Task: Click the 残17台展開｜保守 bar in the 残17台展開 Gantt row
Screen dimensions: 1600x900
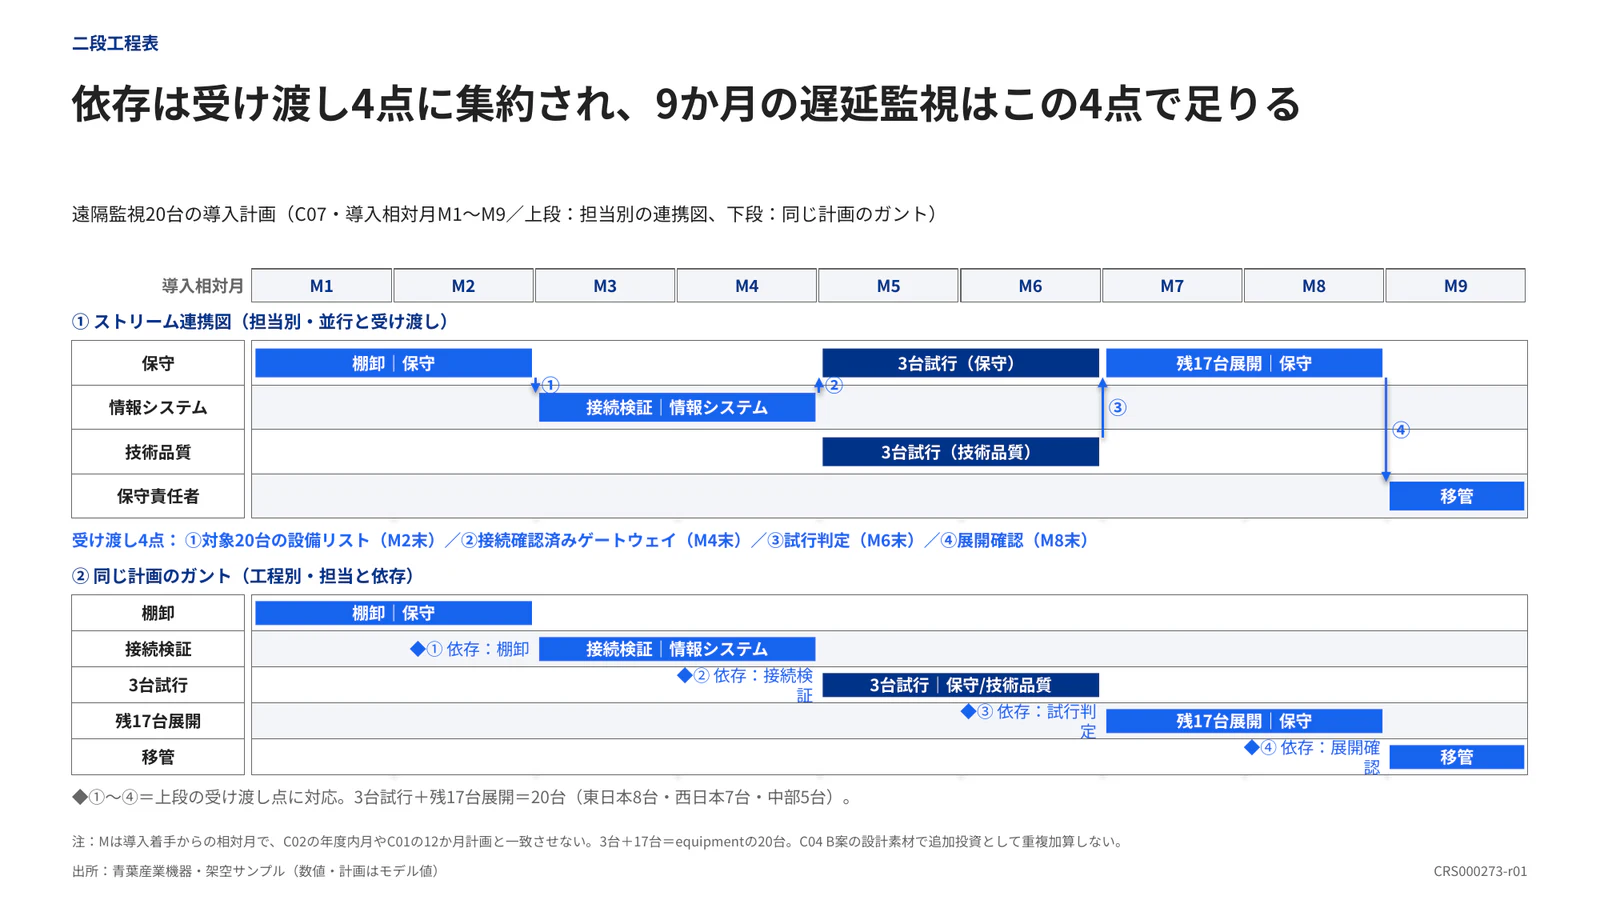Action: point(1244,721)
